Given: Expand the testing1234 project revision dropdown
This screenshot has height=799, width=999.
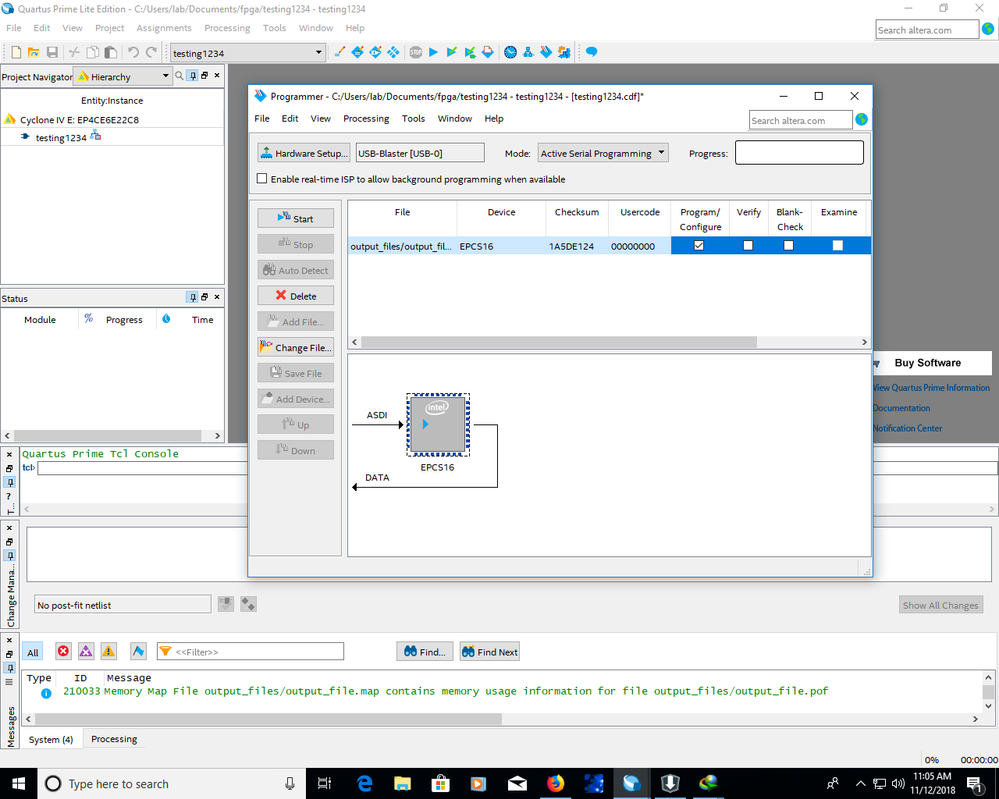Looking at the screenshot, I should (x=318, y=52).
